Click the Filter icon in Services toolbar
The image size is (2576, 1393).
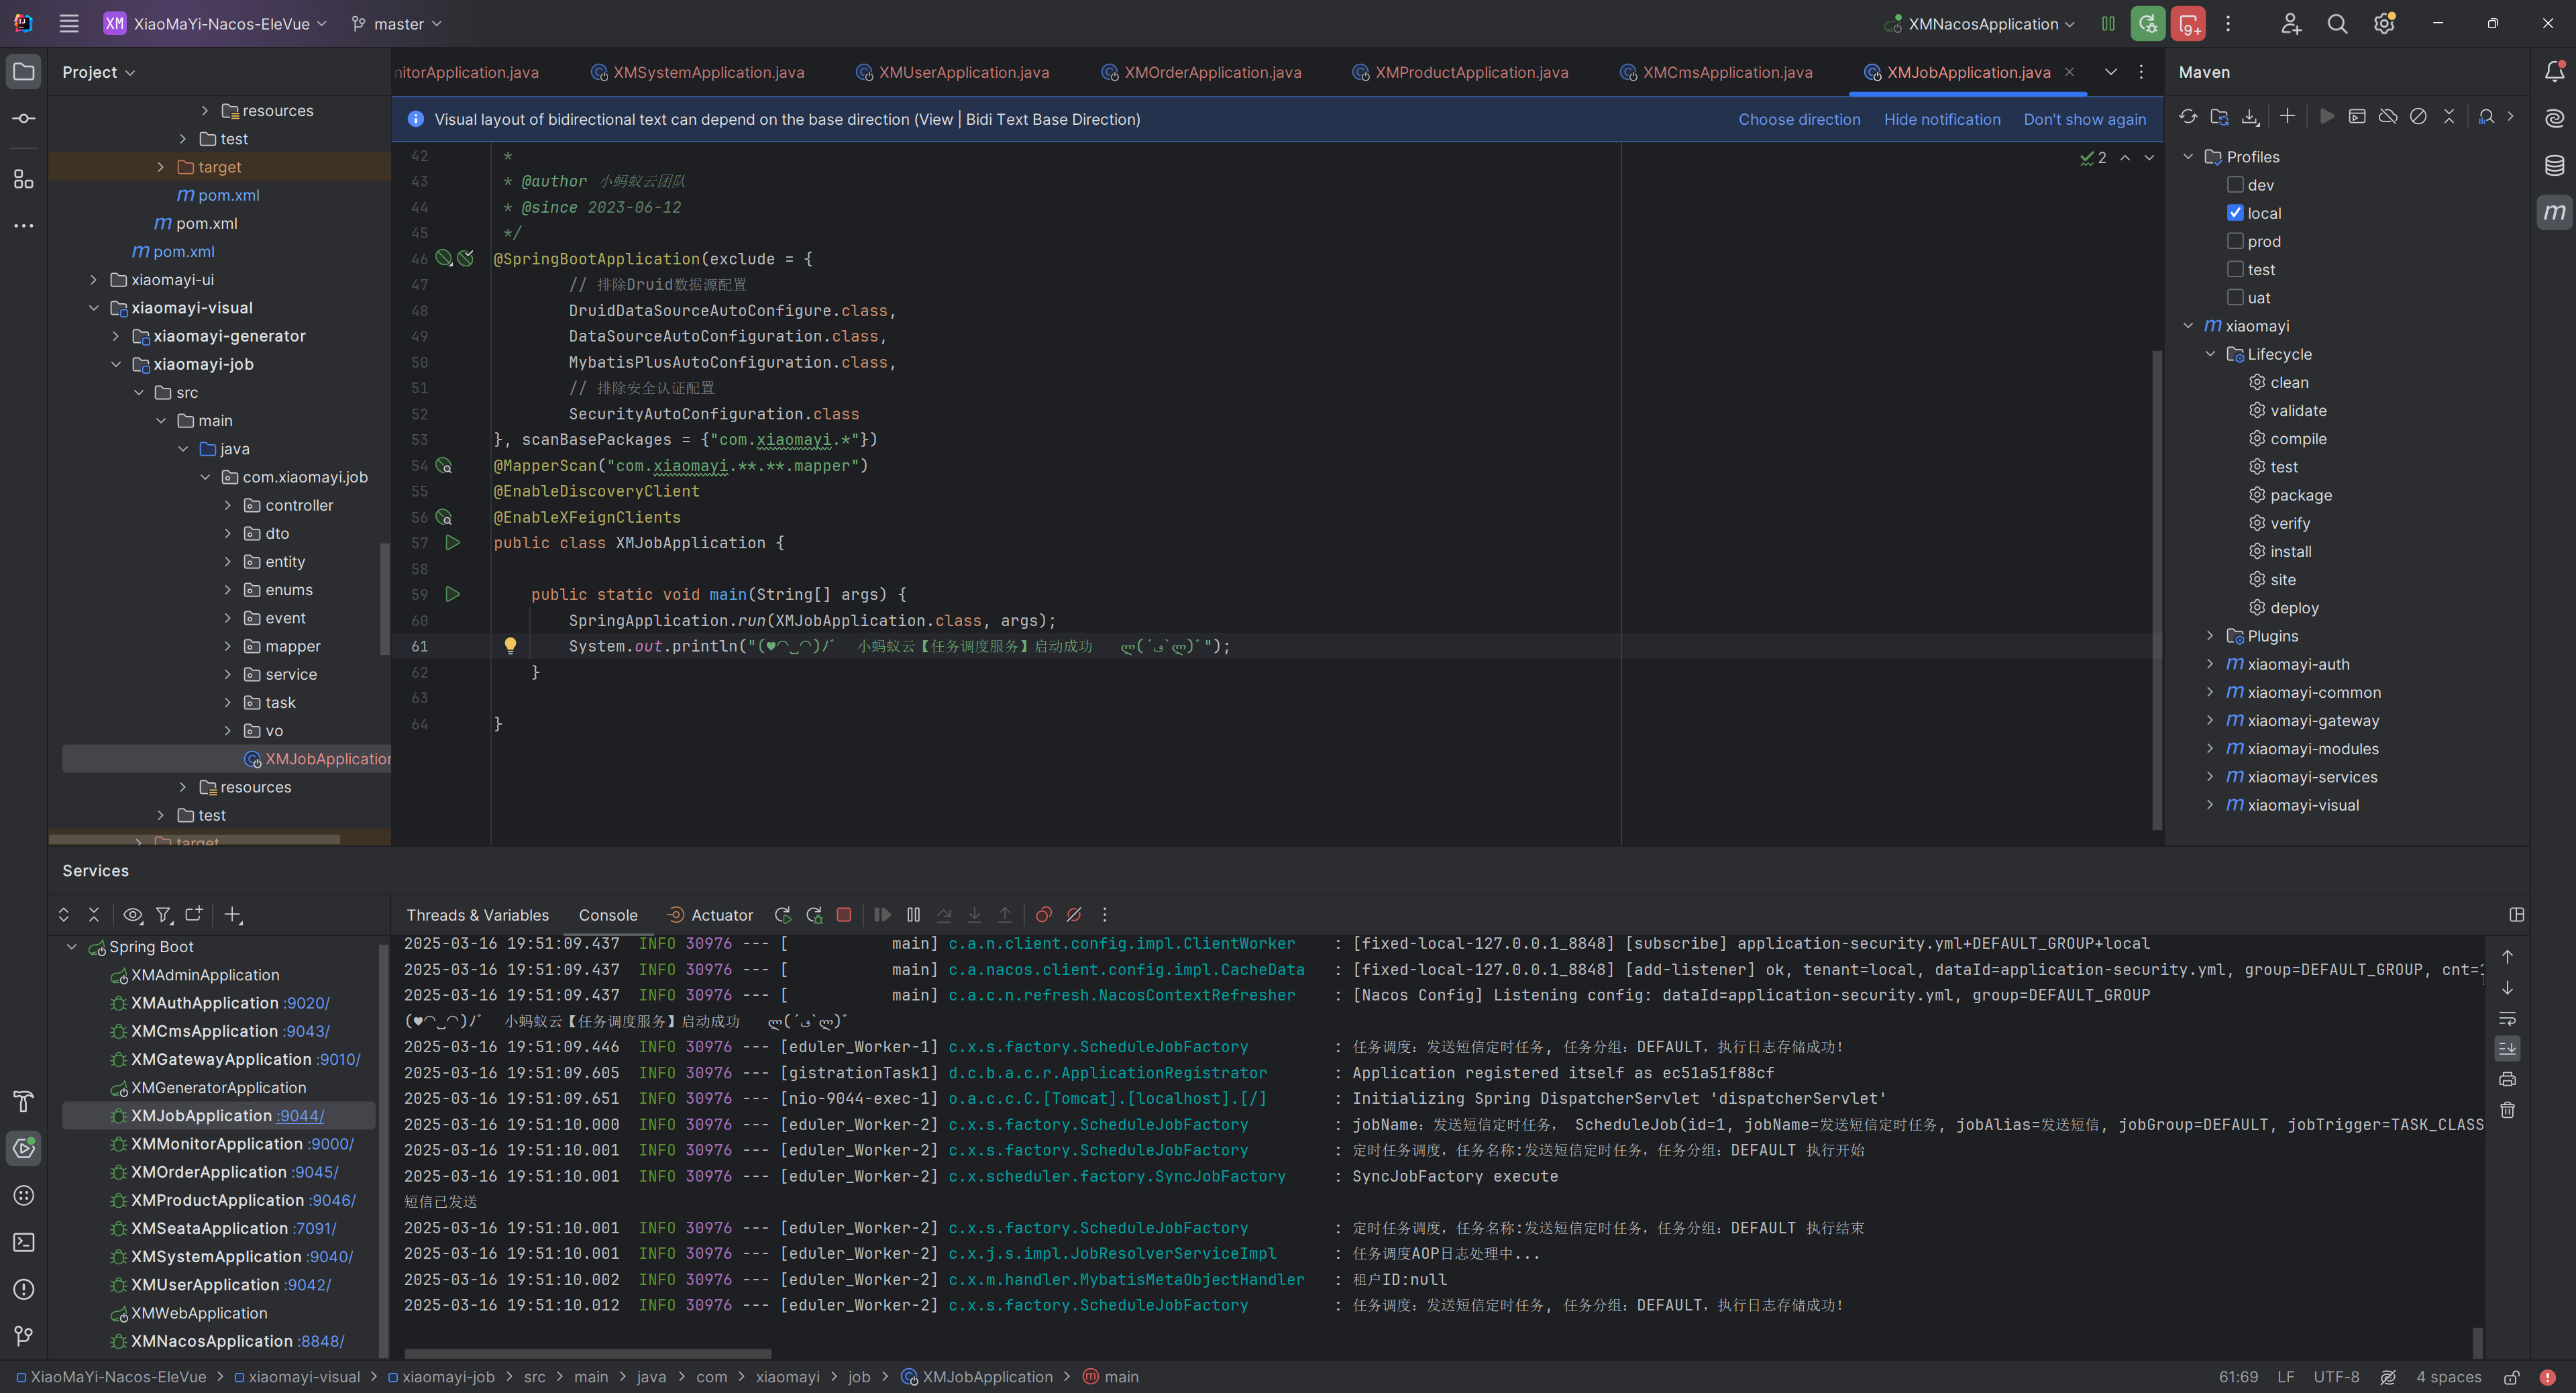163,915
